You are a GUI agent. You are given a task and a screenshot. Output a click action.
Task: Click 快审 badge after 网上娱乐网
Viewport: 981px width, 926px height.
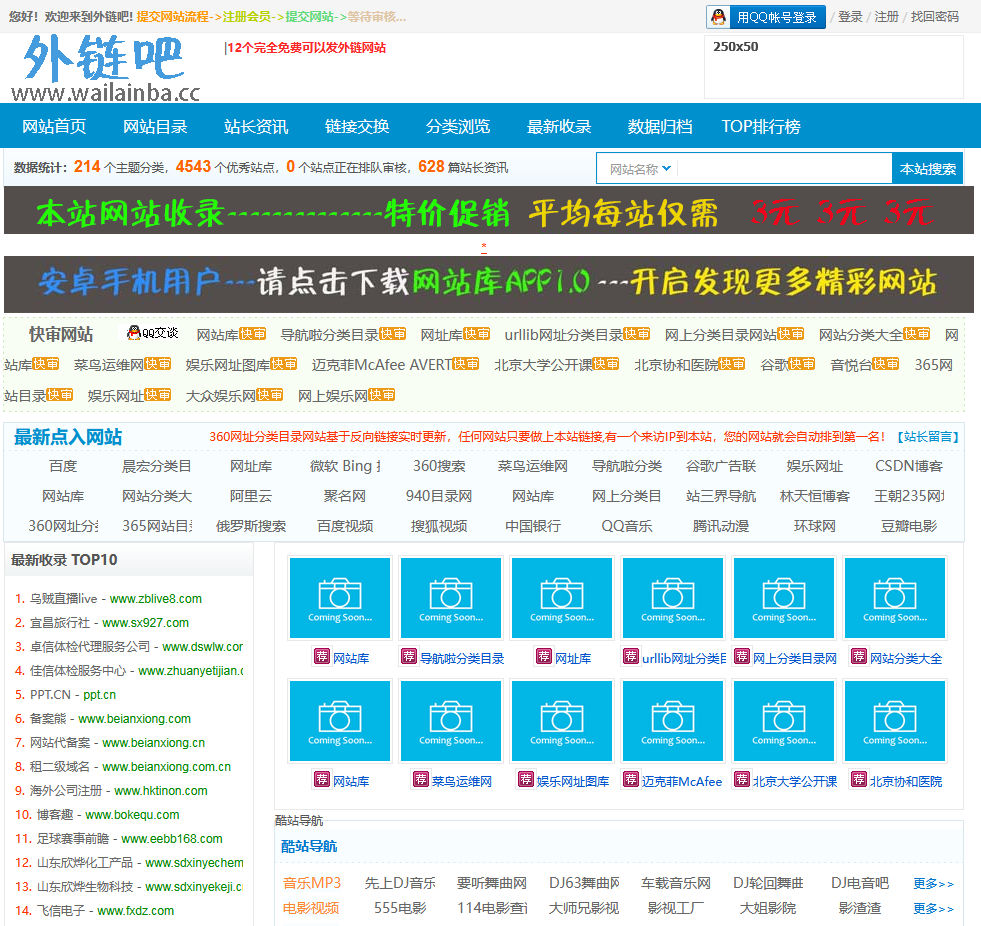click(x=382, y=395)
